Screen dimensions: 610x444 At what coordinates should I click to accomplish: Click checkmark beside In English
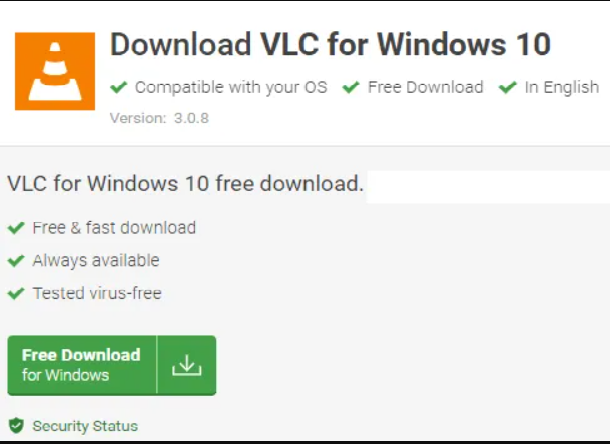pyautogui.click(x=508, y=87)
